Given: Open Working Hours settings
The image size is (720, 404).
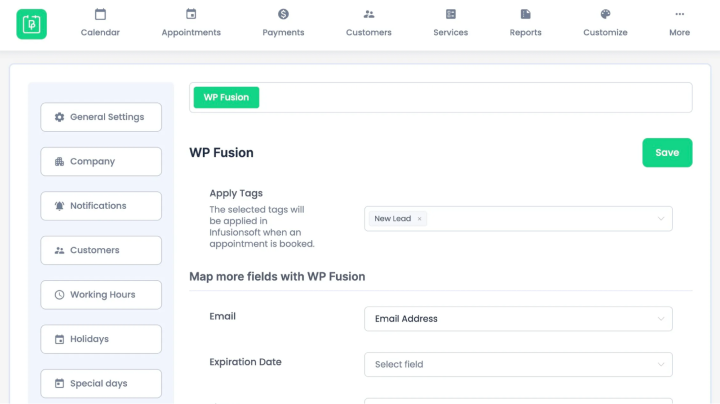Looking at the screenshot, I should 101,295.
